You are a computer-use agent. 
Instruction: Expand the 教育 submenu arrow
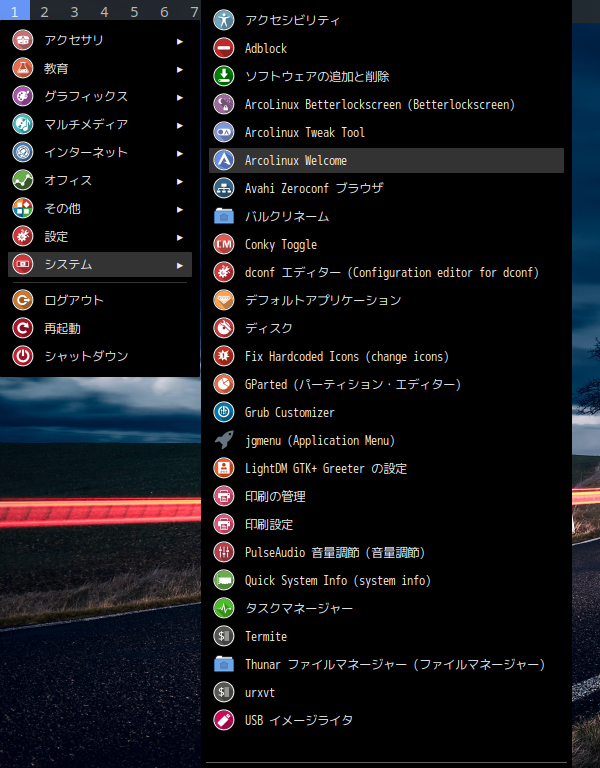coord(180,70)
